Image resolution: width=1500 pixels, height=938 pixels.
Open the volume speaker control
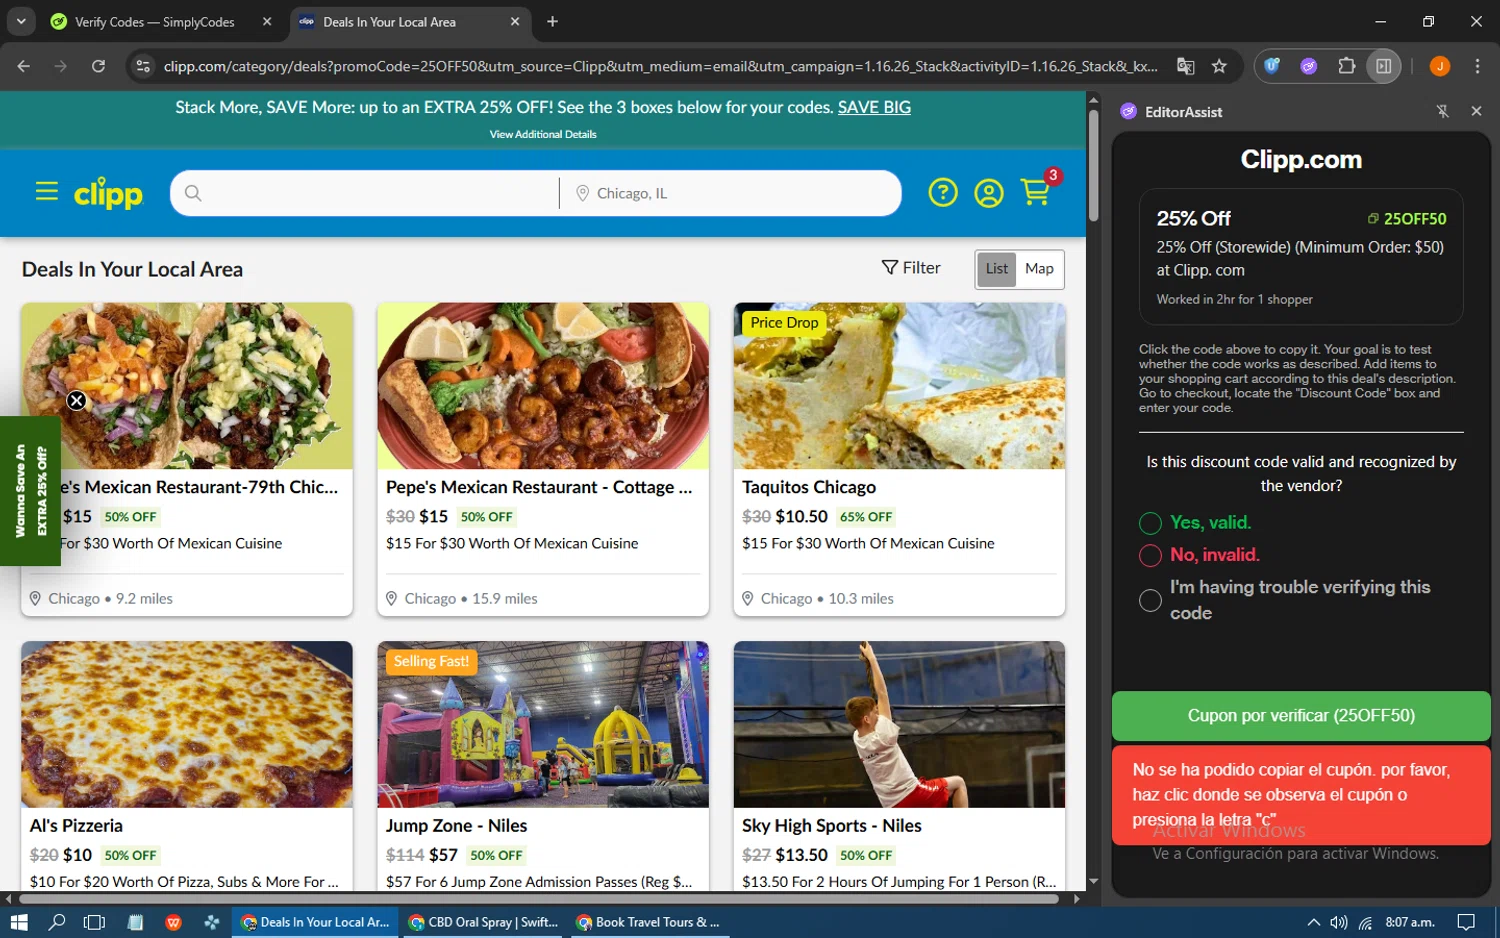(x=1339, y=922)
